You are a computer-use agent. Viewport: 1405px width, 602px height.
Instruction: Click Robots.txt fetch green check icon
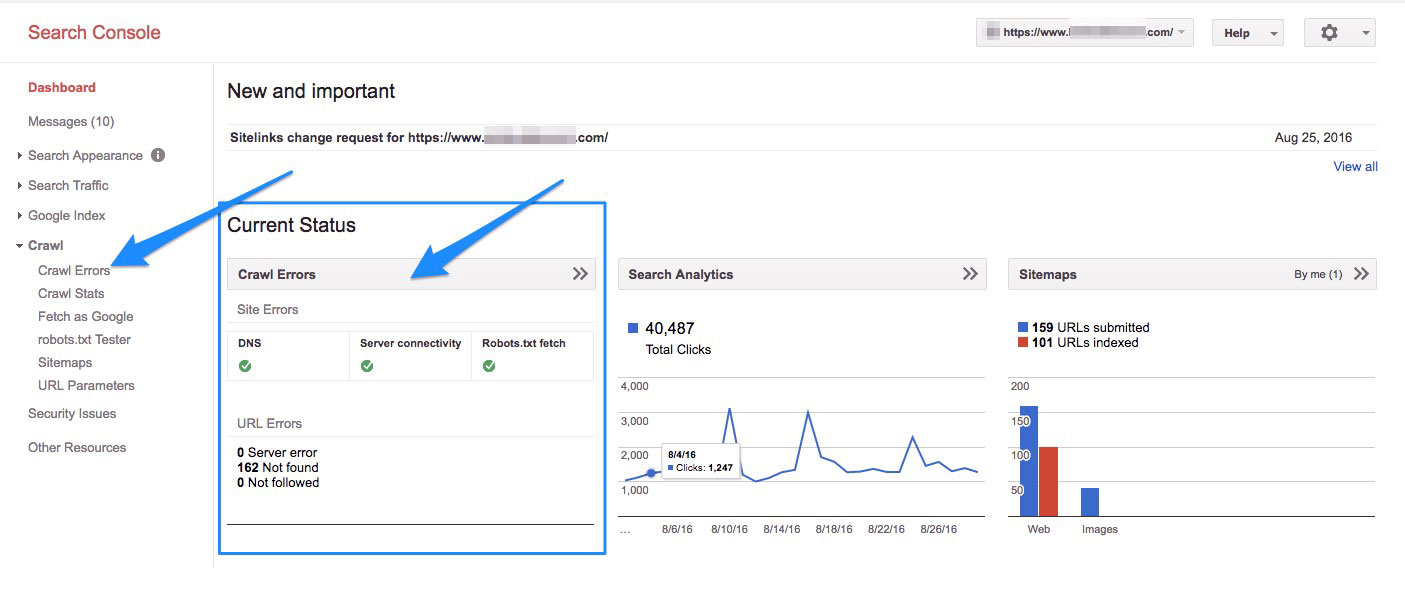pos(489,366)
